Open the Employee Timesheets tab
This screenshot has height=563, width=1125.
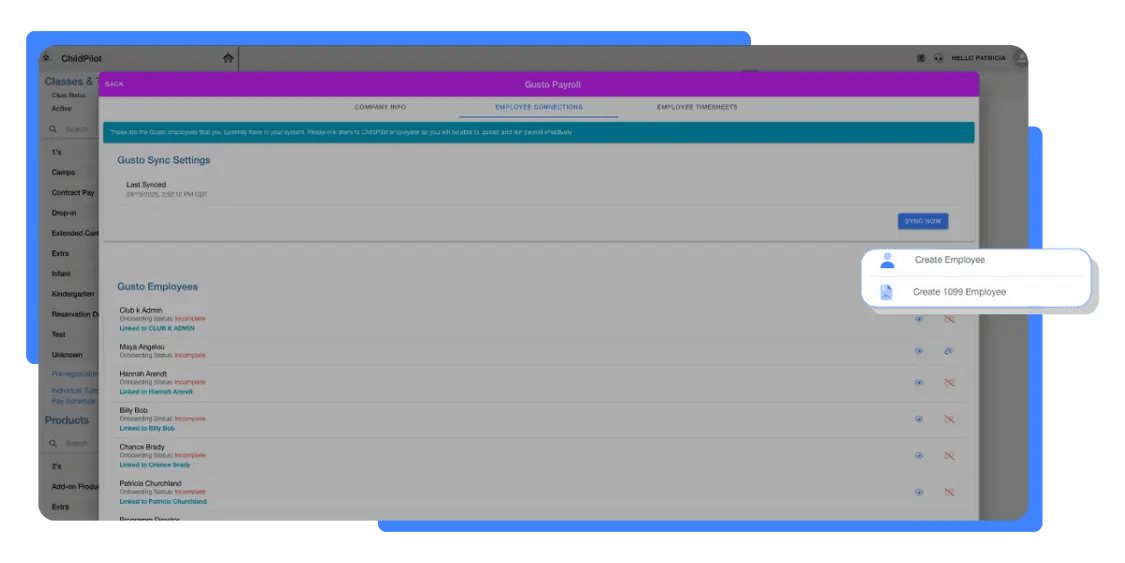pyautogui.click(x=697, y=107)
